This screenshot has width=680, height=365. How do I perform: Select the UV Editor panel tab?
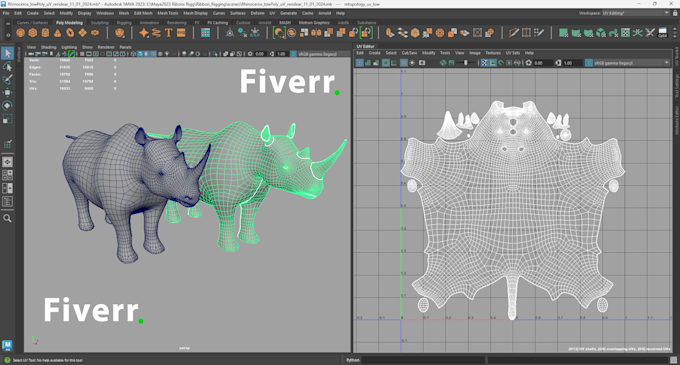pyautogui.click(x=365, y=46)
